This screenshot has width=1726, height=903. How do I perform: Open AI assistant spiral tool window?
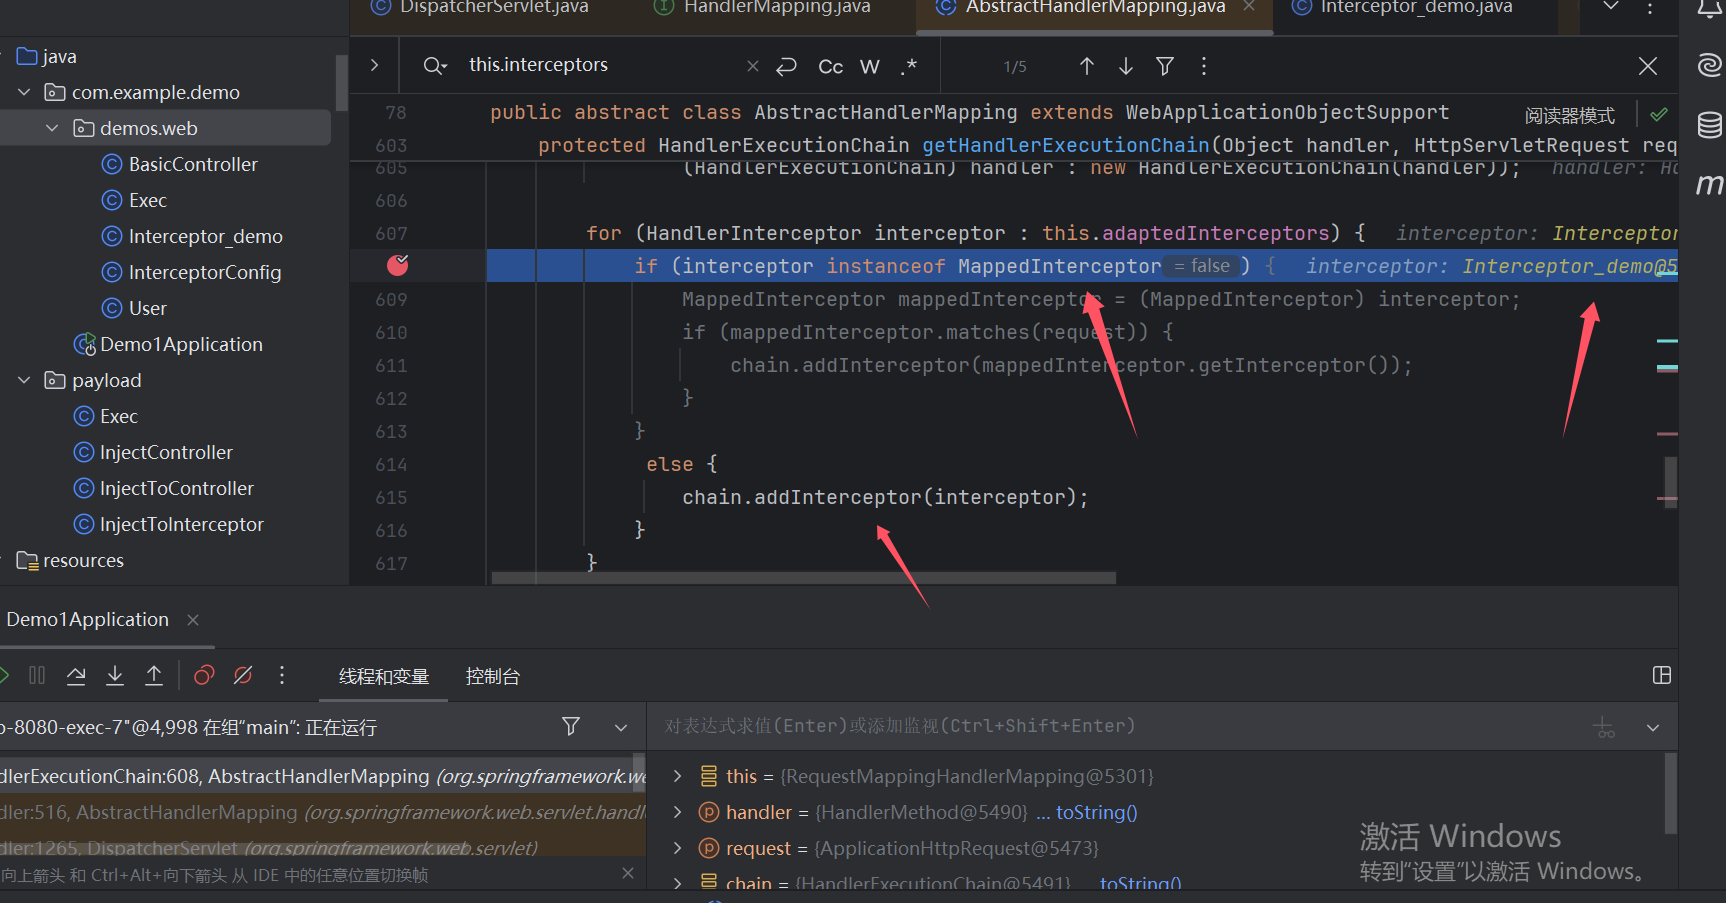(1709, 66)
